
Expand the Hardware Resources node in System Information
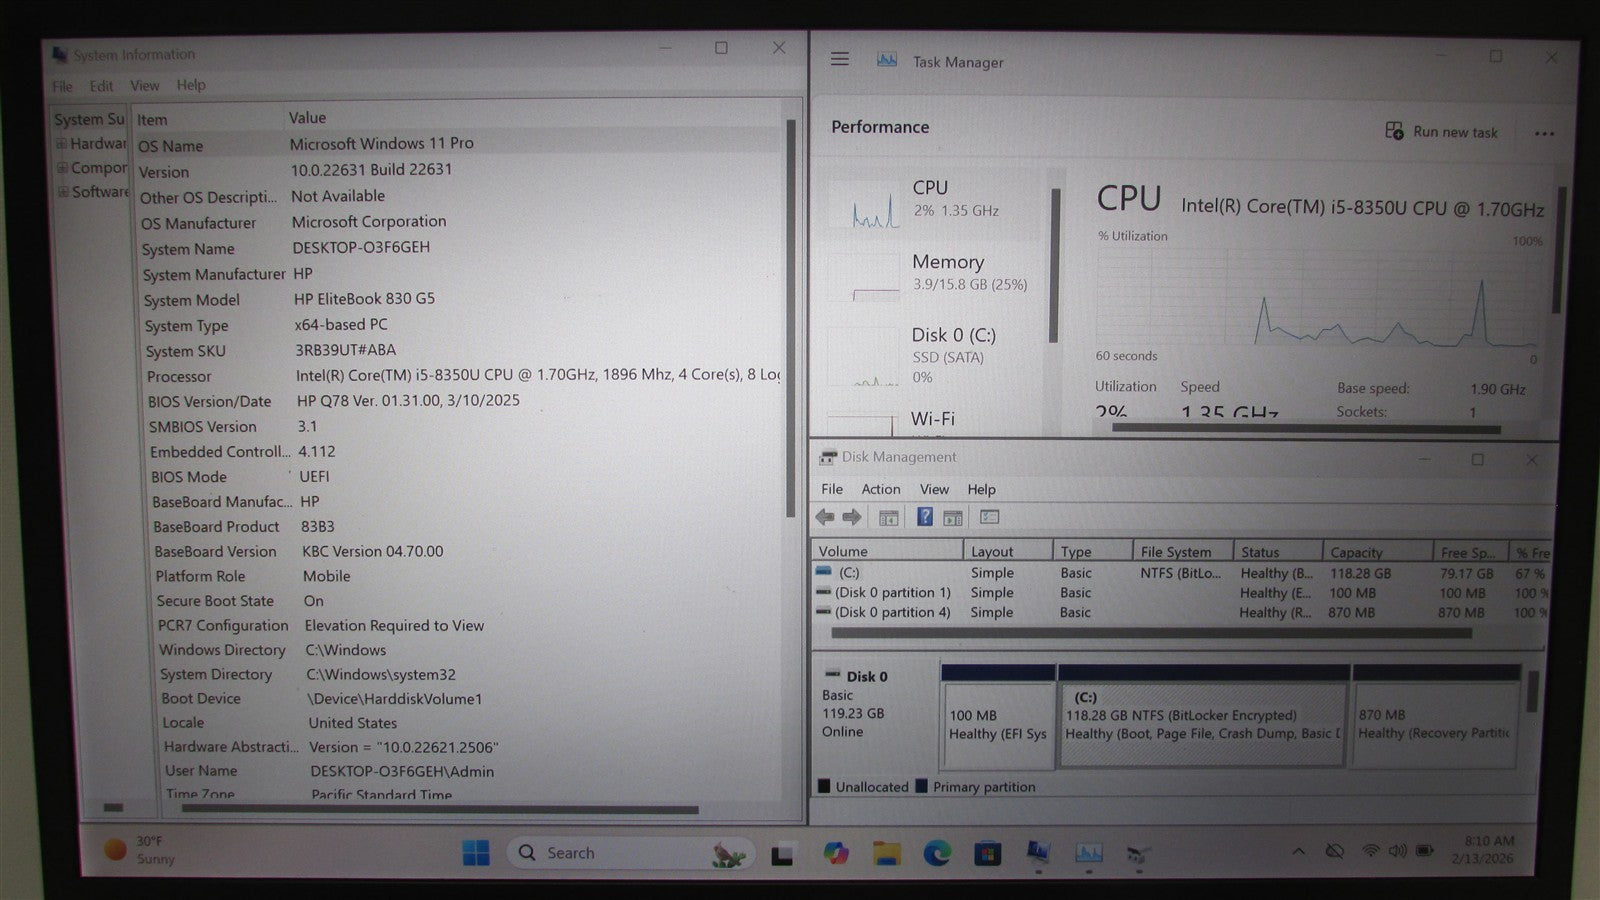(x=62, y=144)
